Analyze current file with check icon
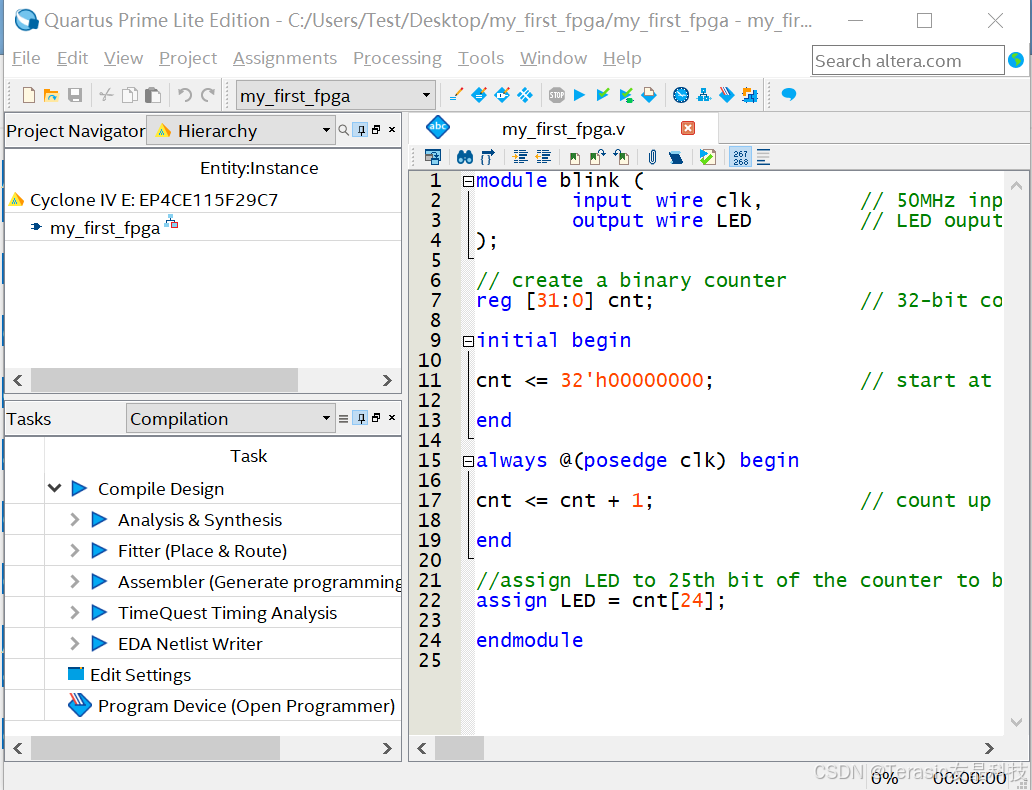This screenshot has width=1032, height=790. click(x=708, y=157)
